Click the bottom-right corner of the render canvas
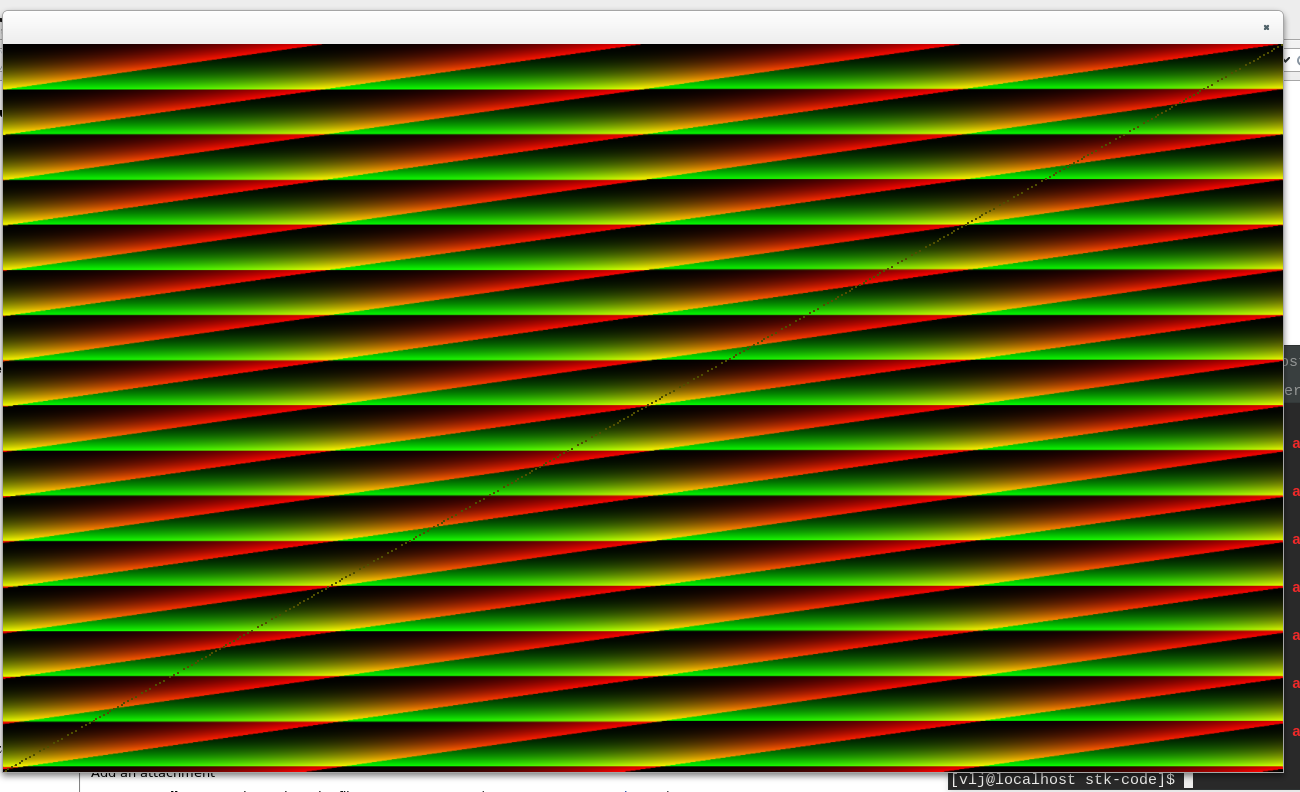Screen dimensions: 1300x792 (1280, 768)
